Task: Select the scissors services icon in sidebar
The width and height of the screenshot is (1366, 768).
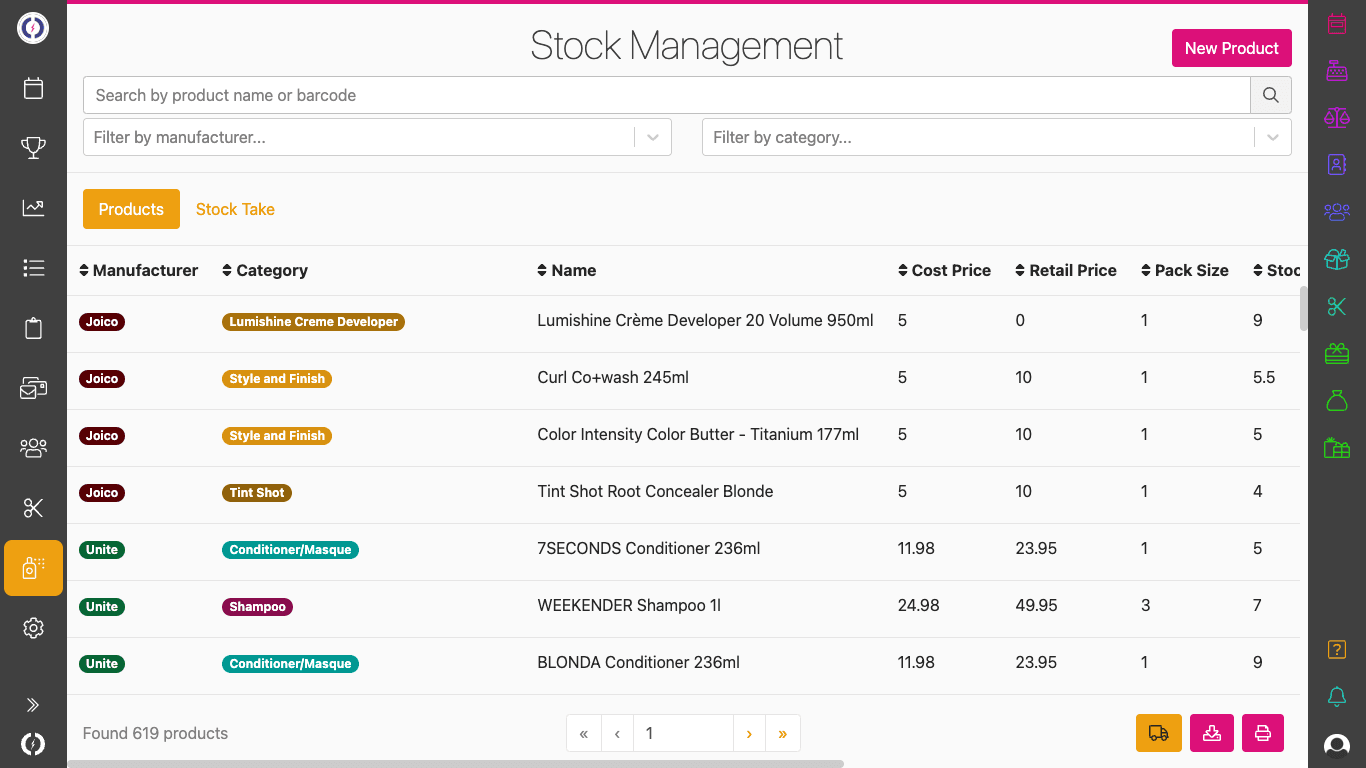Action: 33,508
